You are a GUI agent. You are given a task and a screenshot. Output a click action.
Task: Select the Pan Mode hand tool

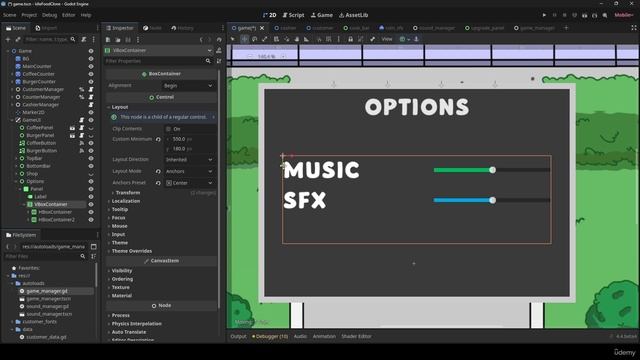click(296, 39)
